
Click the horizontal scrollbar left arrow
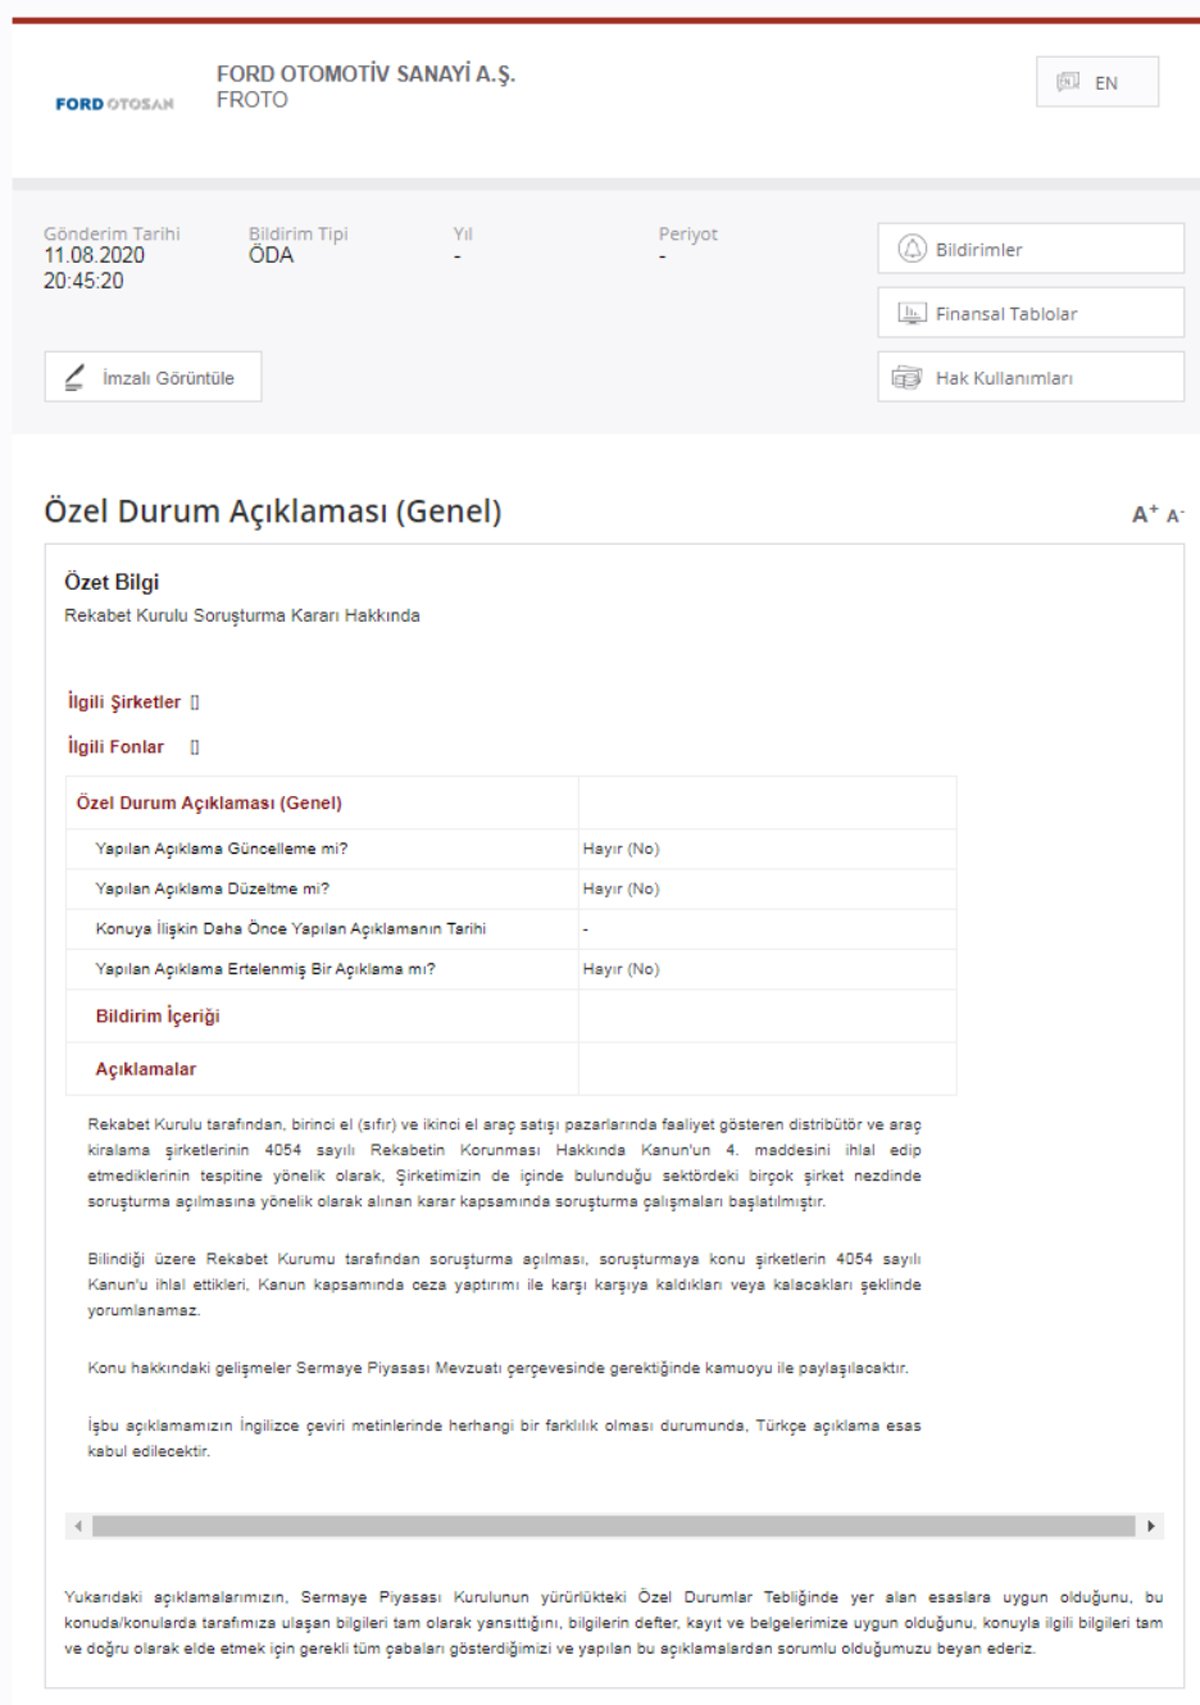pyautogui.click(x=78, y=1526)
